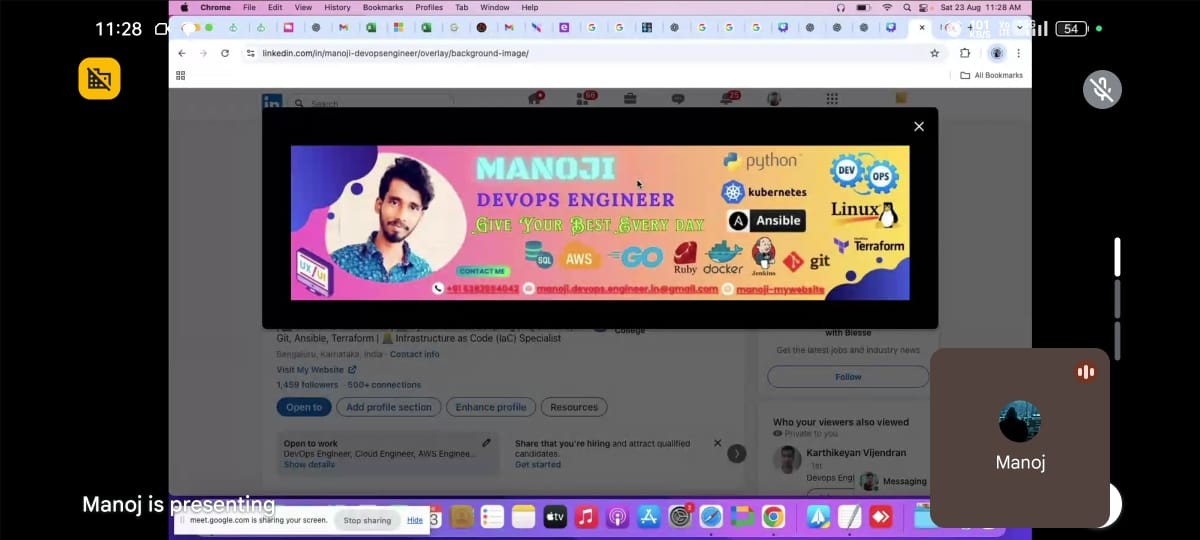Open the History menu in the menu bar
The width and height of the screenshot is (1200, 540).
click(337, 7)
